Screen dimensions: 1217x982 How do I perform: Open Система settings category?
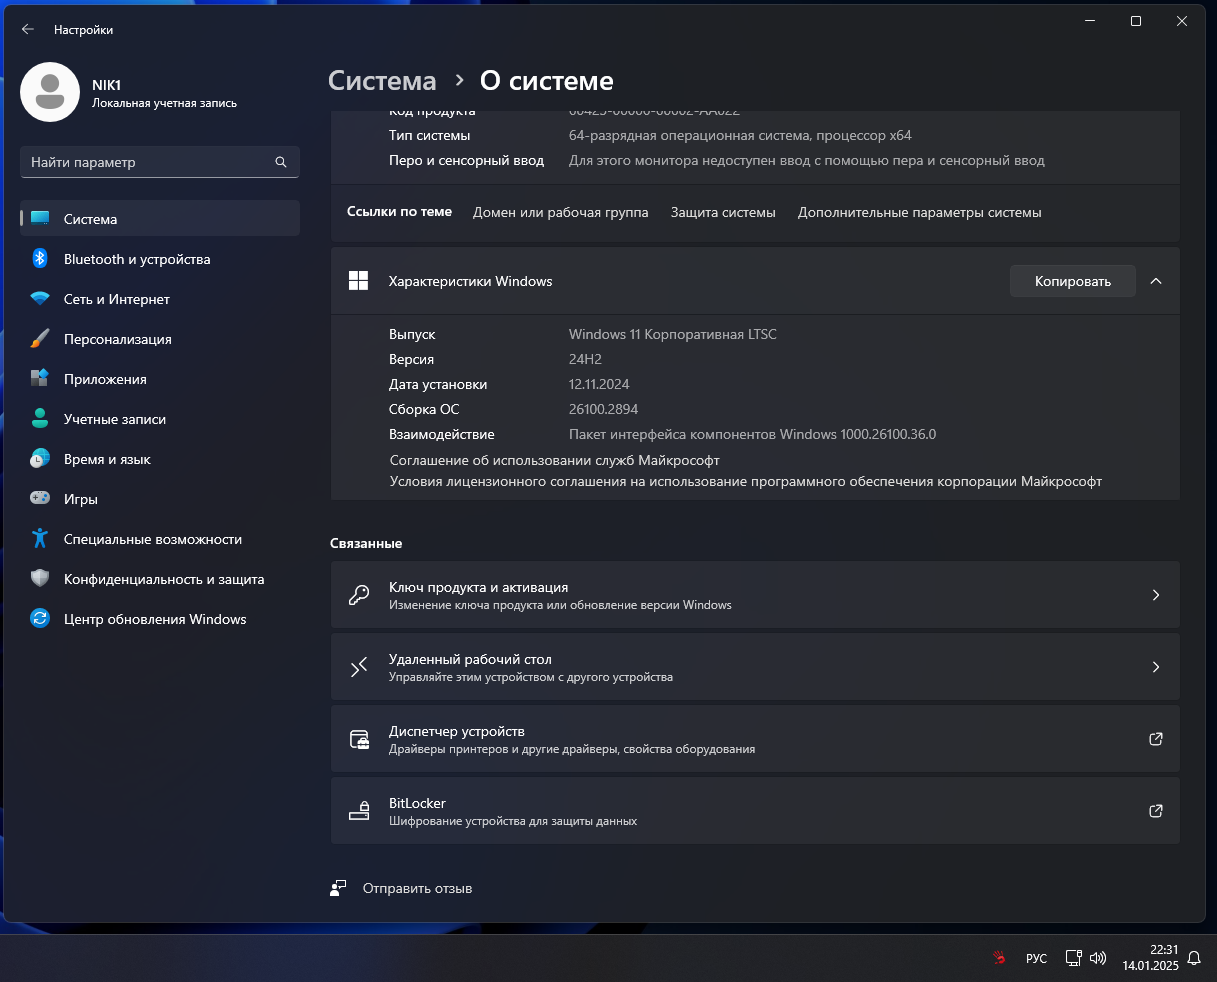[160, 218]
